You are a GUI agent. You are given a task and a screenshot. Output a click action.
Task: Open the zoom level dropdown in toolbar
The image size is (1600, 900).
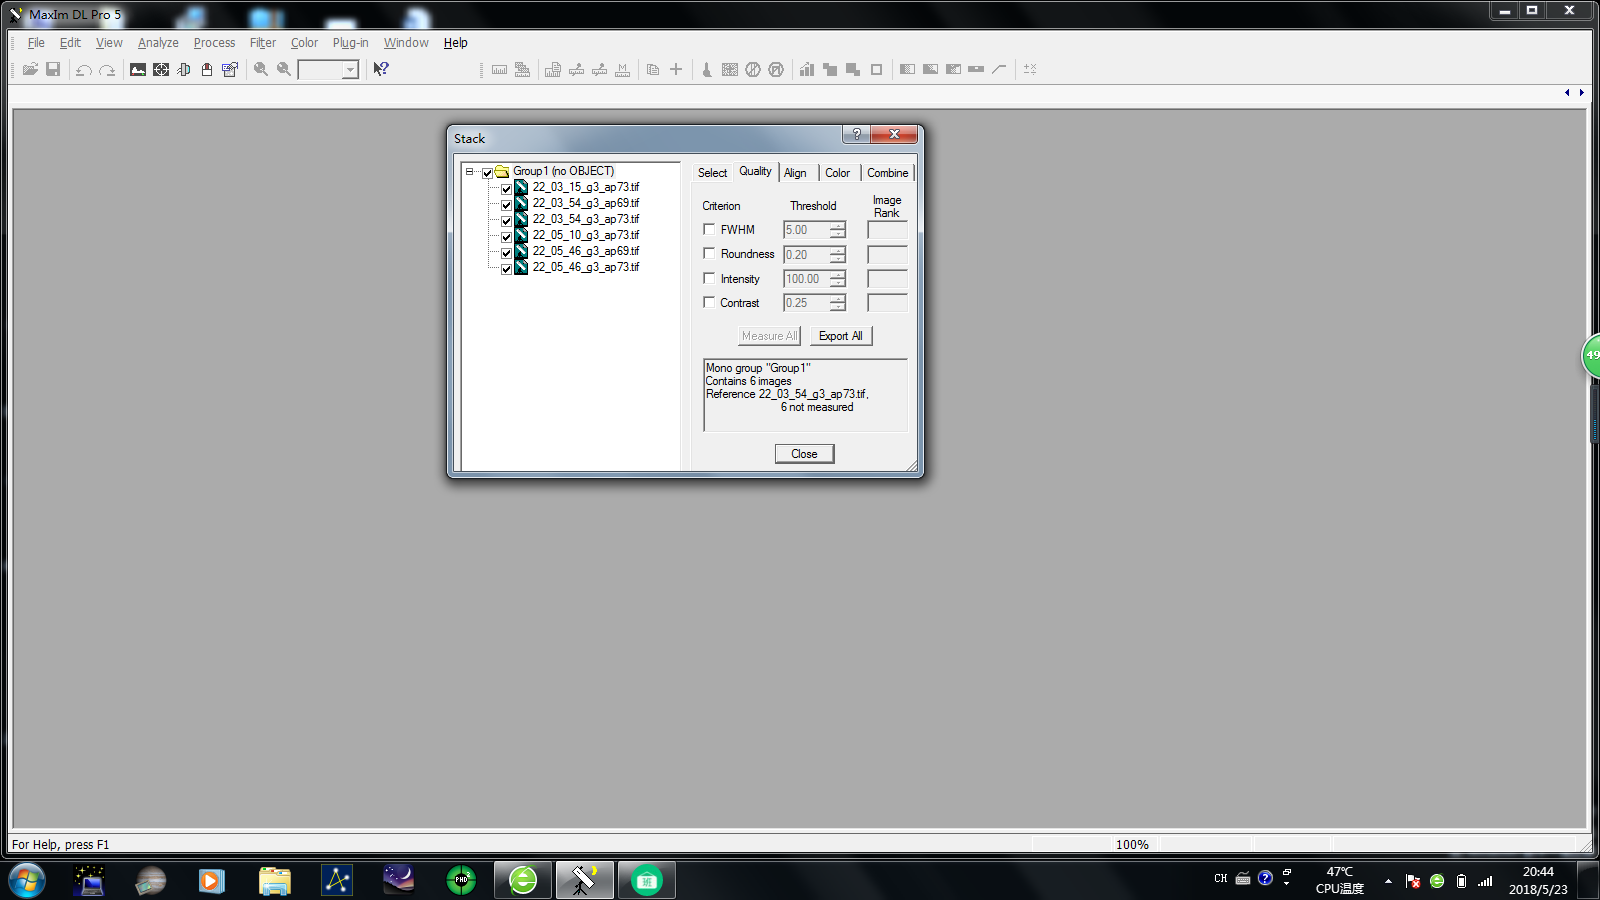point(350,69)
